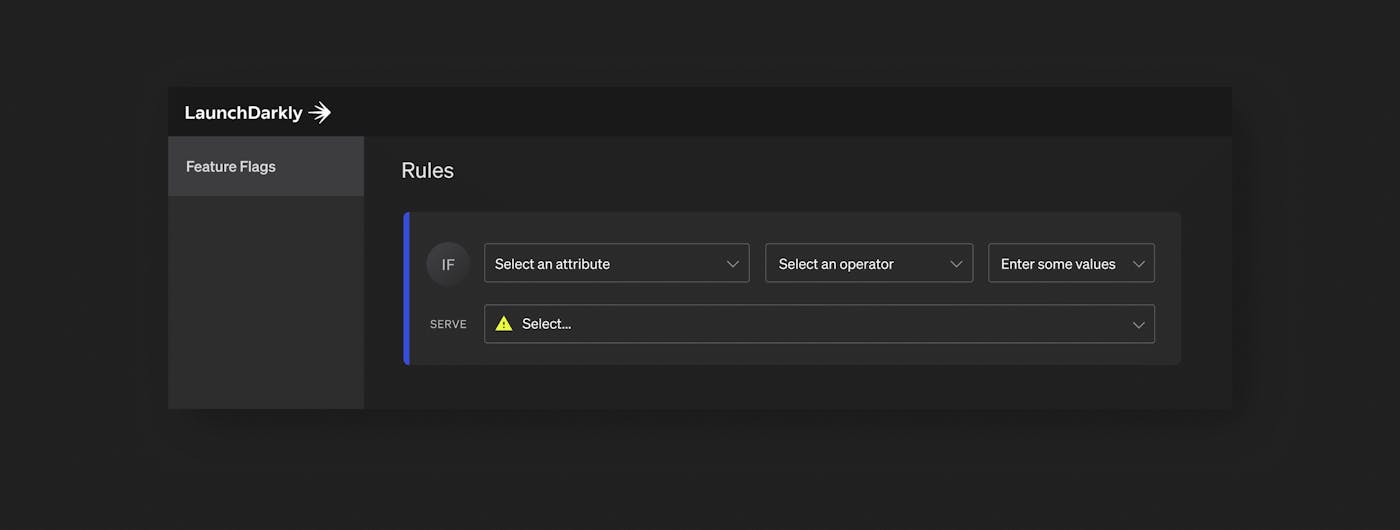This screenshot has width=1400, height=530.
Task: Expand the Select an attribute chevron
Action: (x=733, y=264)
